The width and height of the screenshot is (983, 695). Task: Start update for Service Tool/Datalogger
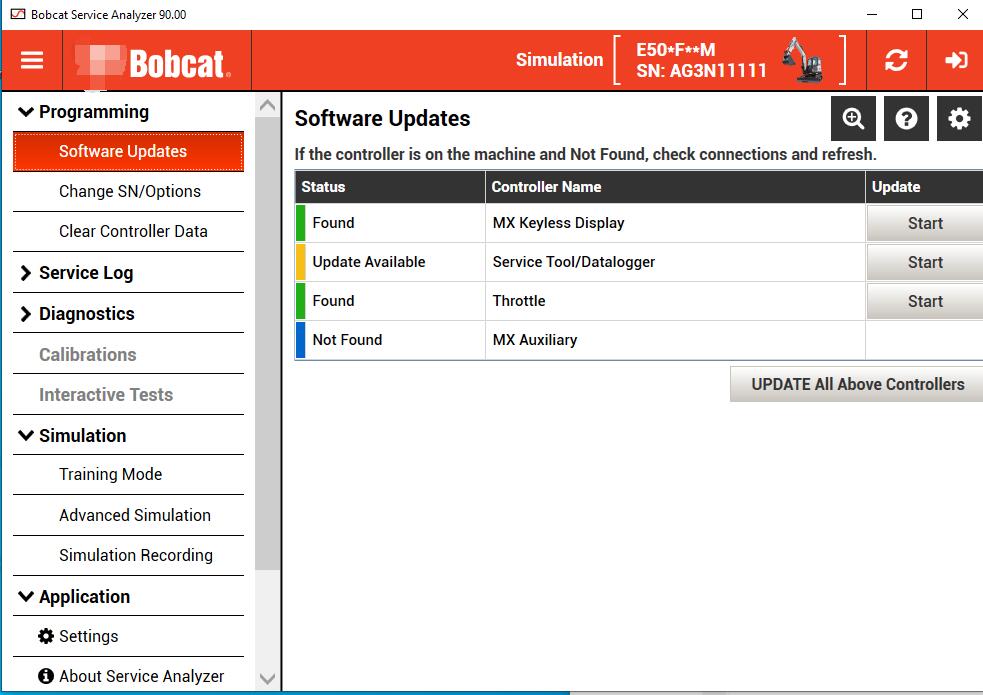coord(925,262)
